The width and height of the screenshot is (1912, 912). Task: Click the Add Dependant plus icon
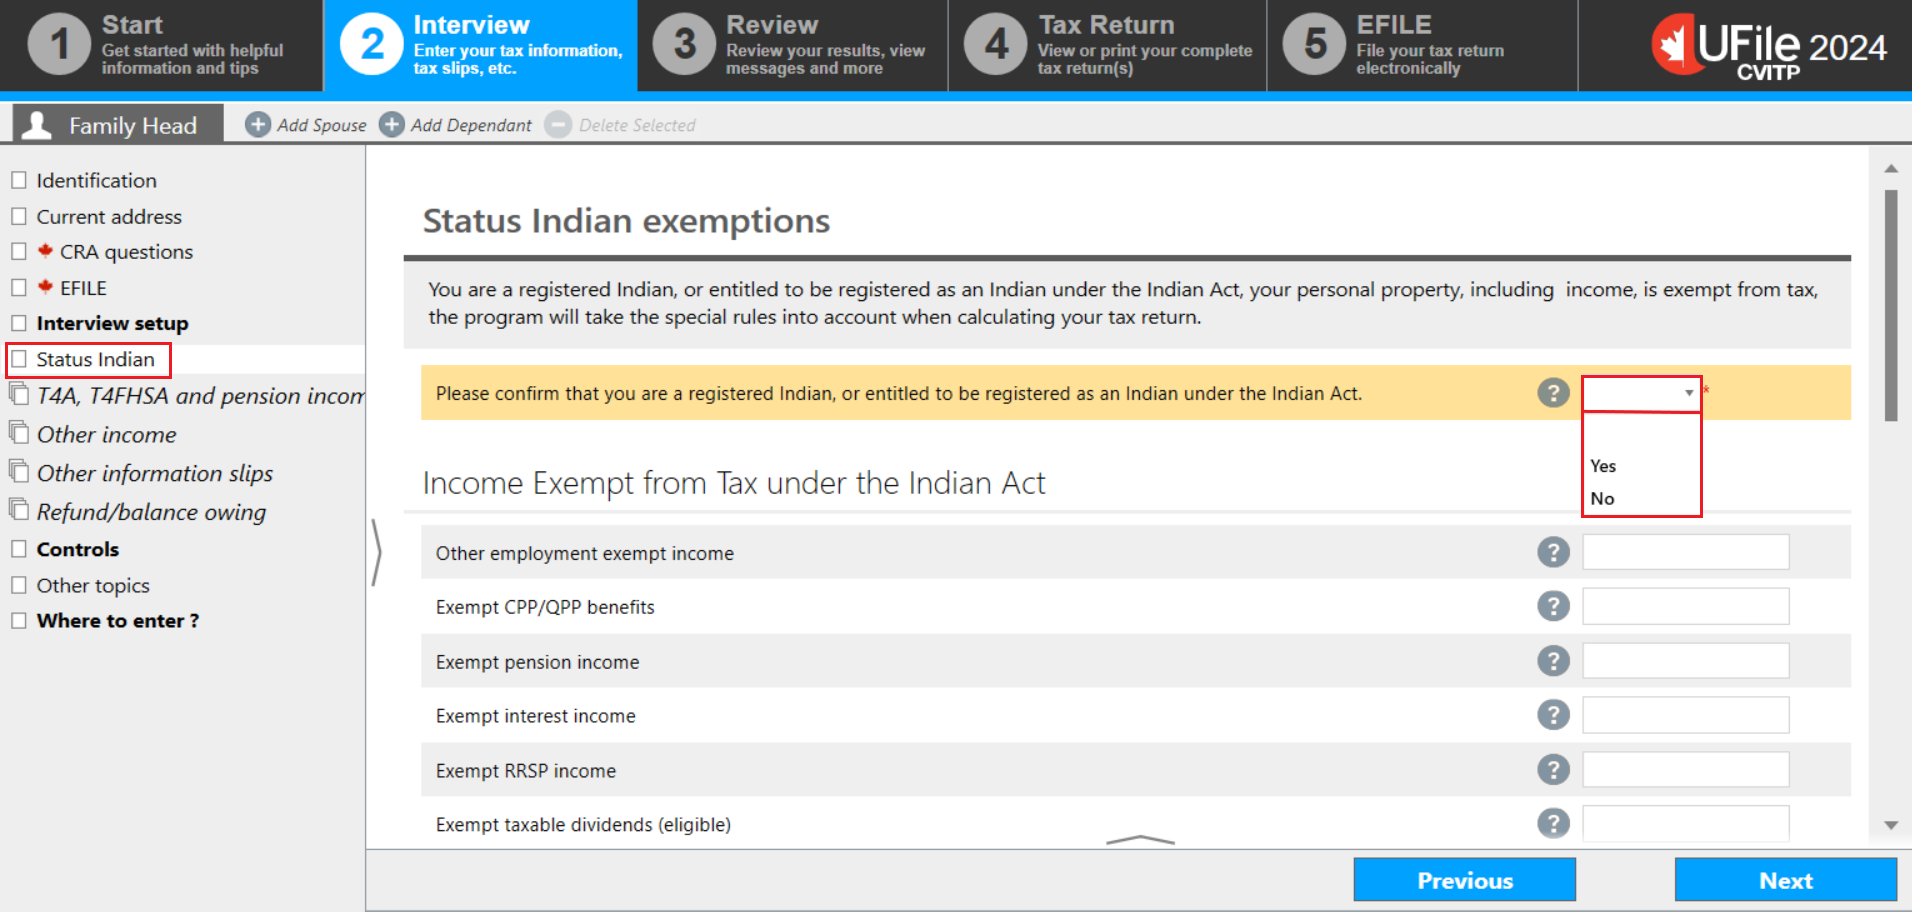tap(392, 124)
